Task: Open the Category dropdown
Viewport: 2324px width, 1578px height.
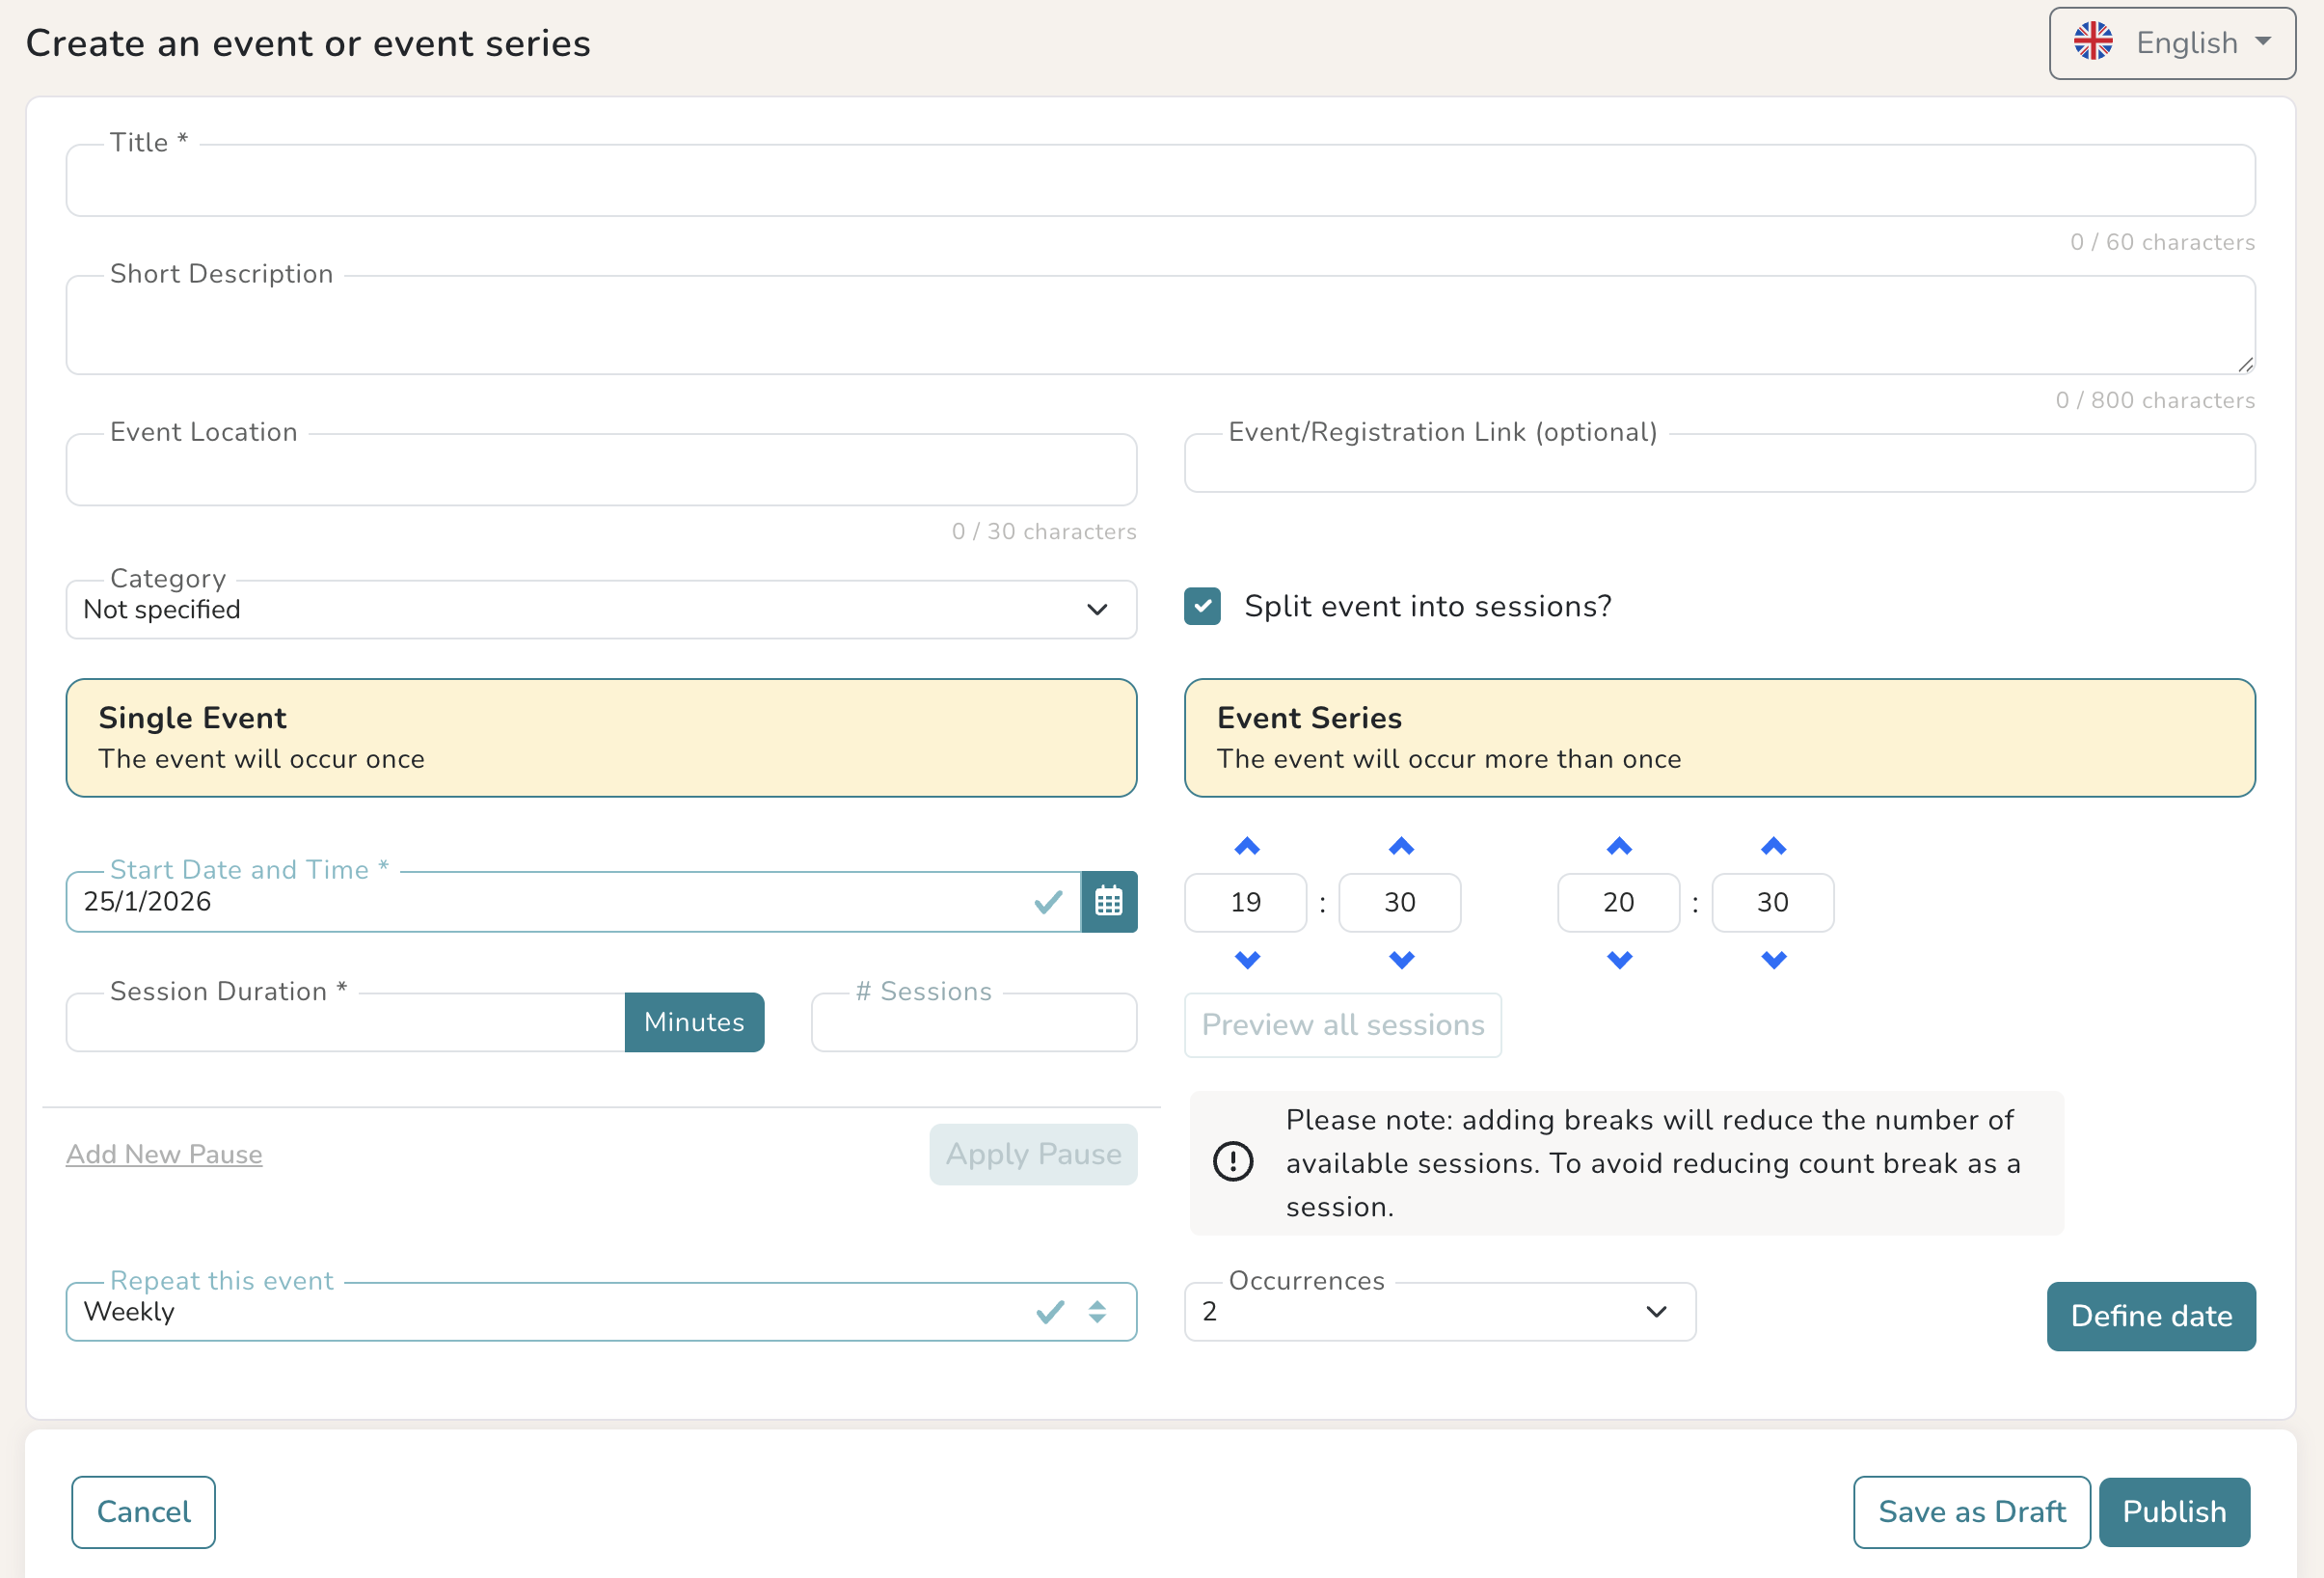Action: pos(601,610)
